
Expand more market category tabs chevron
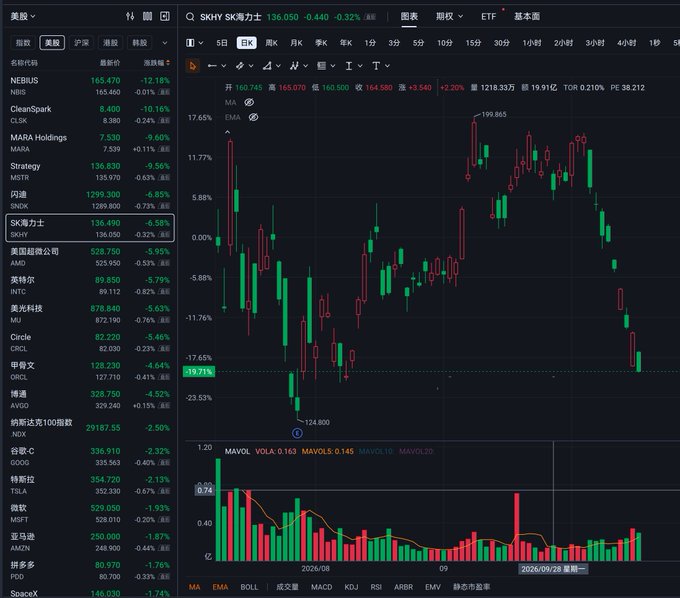tap(165, 43)
